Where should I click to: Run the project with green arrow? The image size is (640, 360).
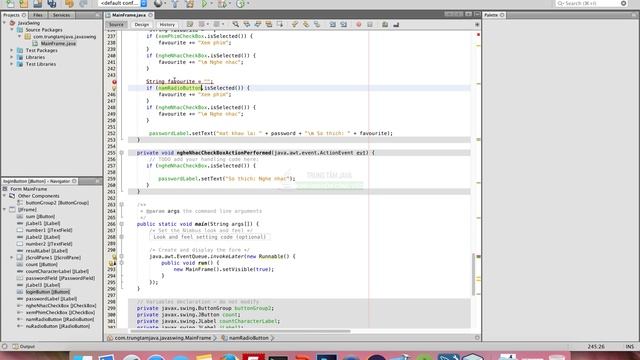(204, 4)
